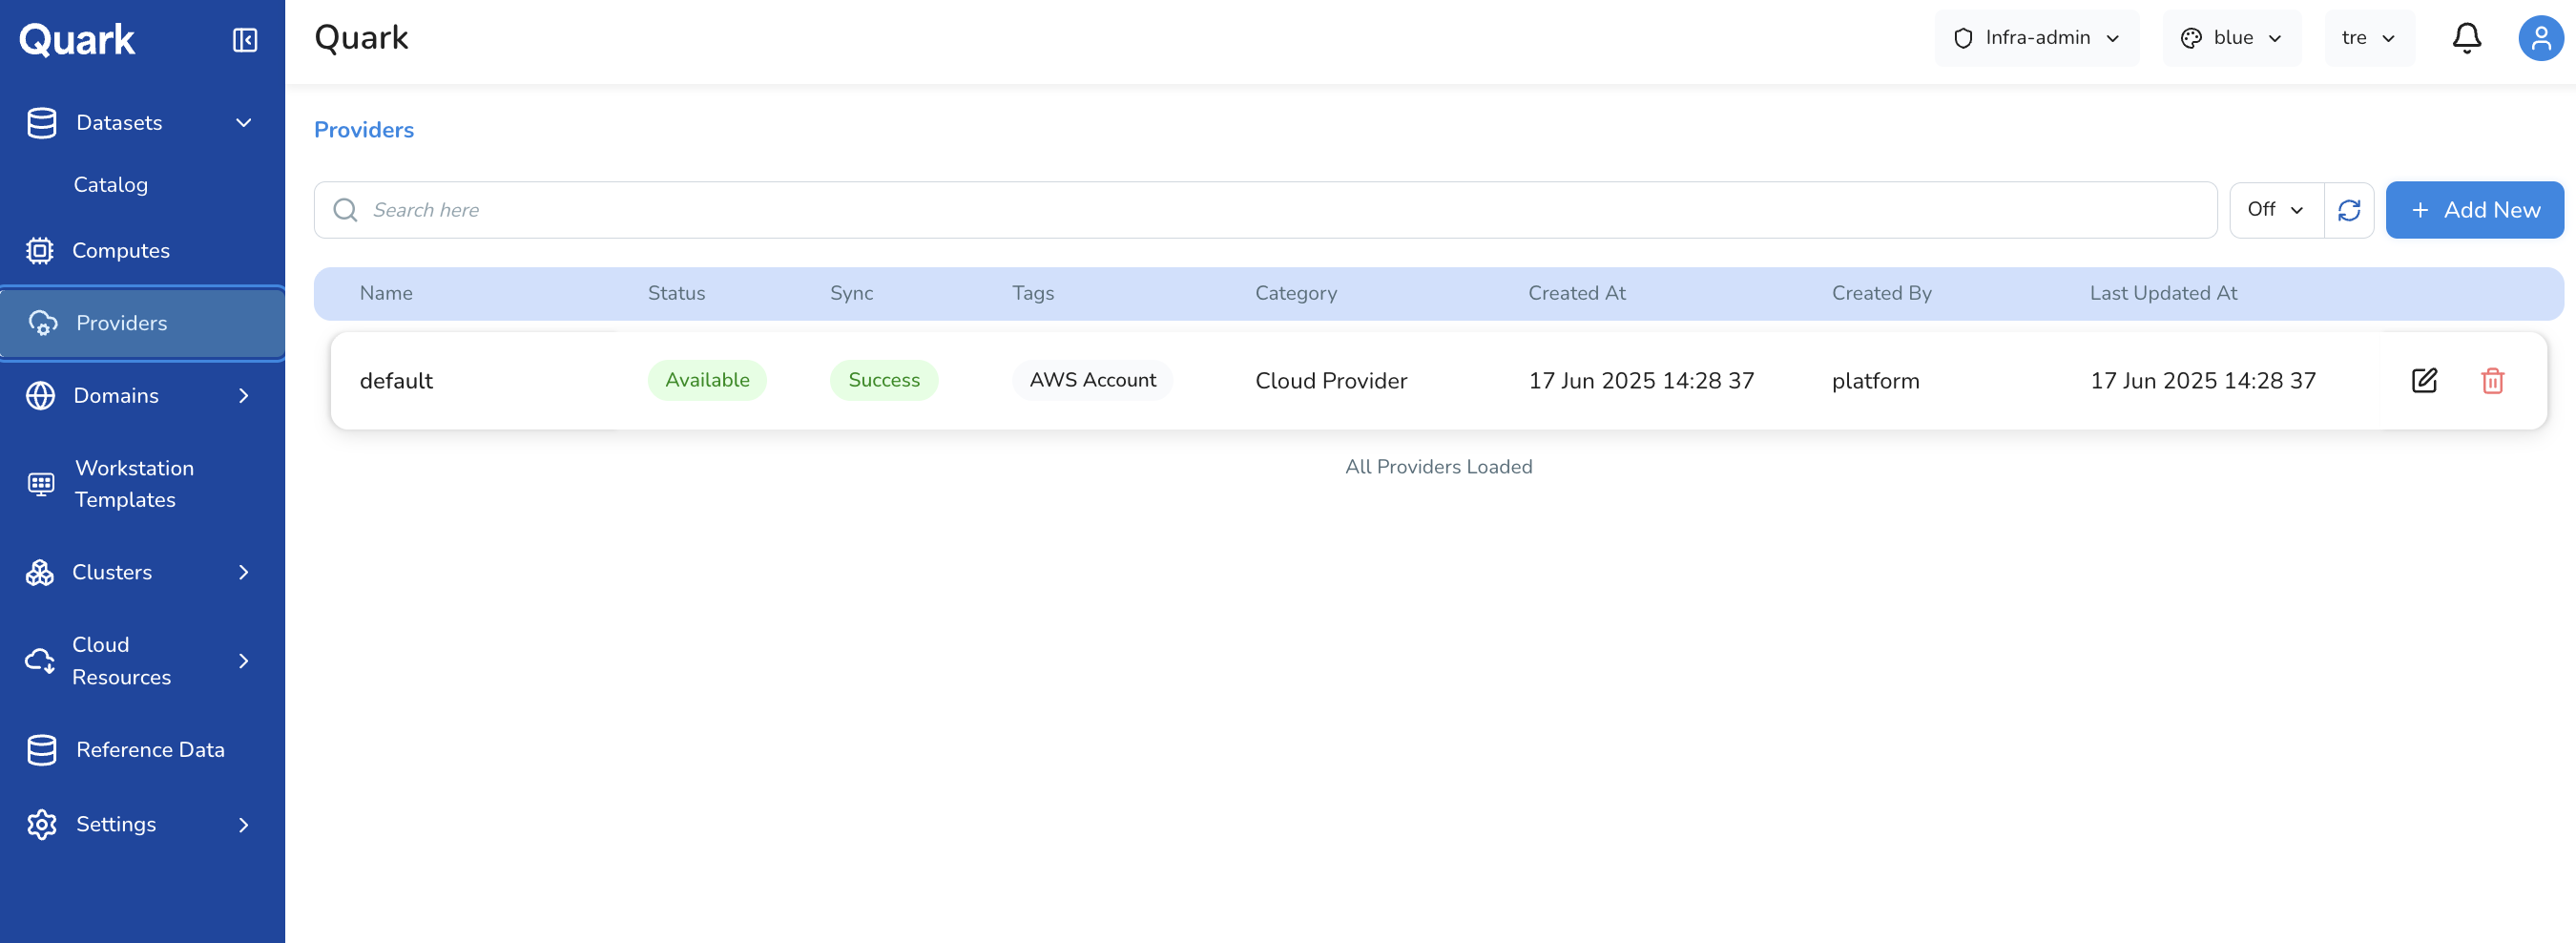Viewport: 2576px width, 943px height.
Task: Click the Computes chip icon
Action: [x=40, y=250]
